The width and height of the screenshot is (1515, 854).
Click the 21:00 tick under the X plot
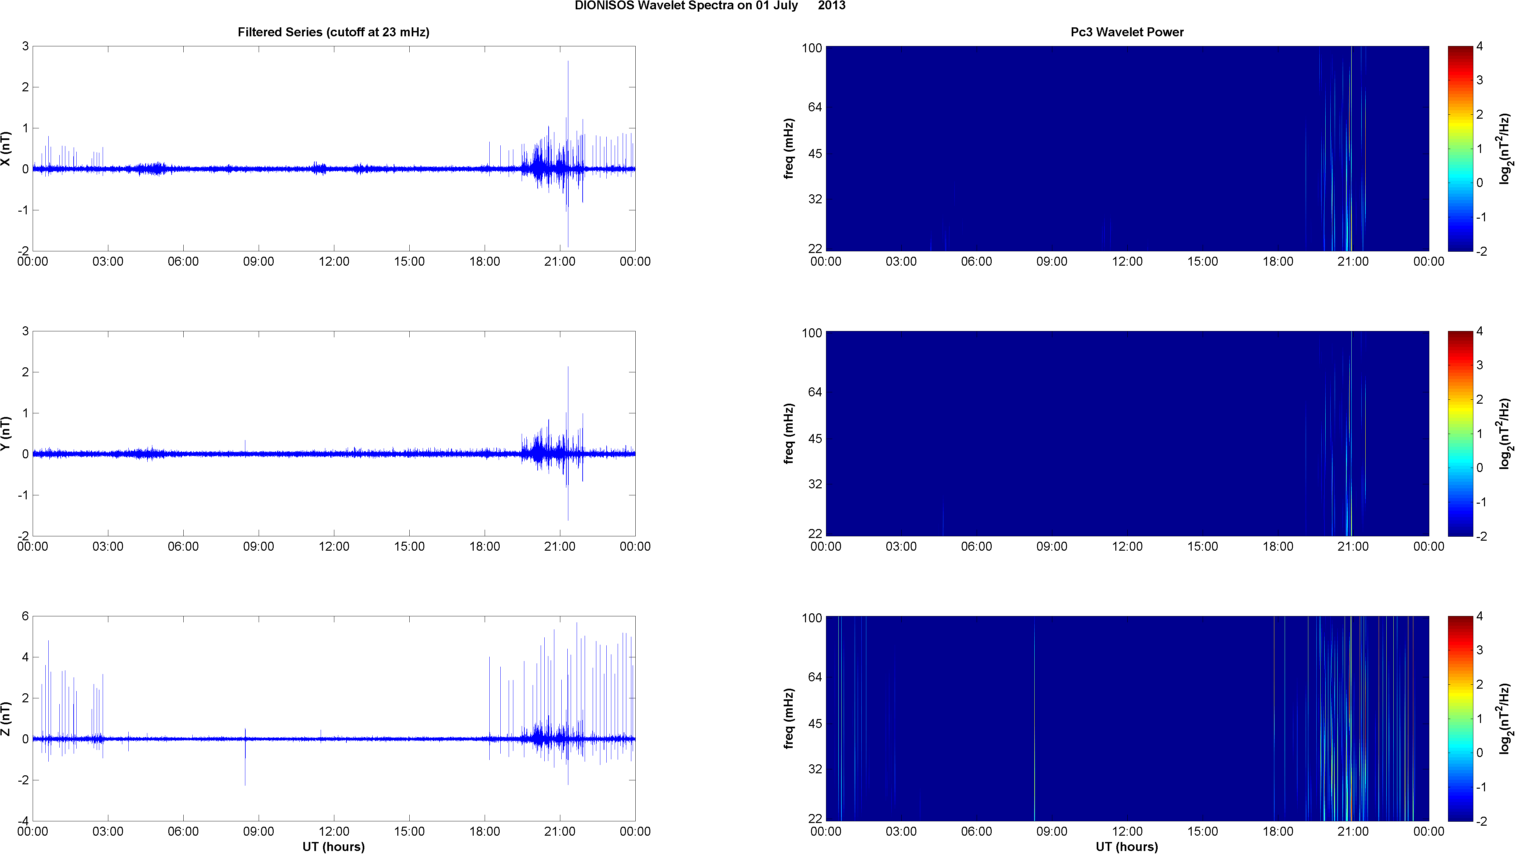coord(560,262)
